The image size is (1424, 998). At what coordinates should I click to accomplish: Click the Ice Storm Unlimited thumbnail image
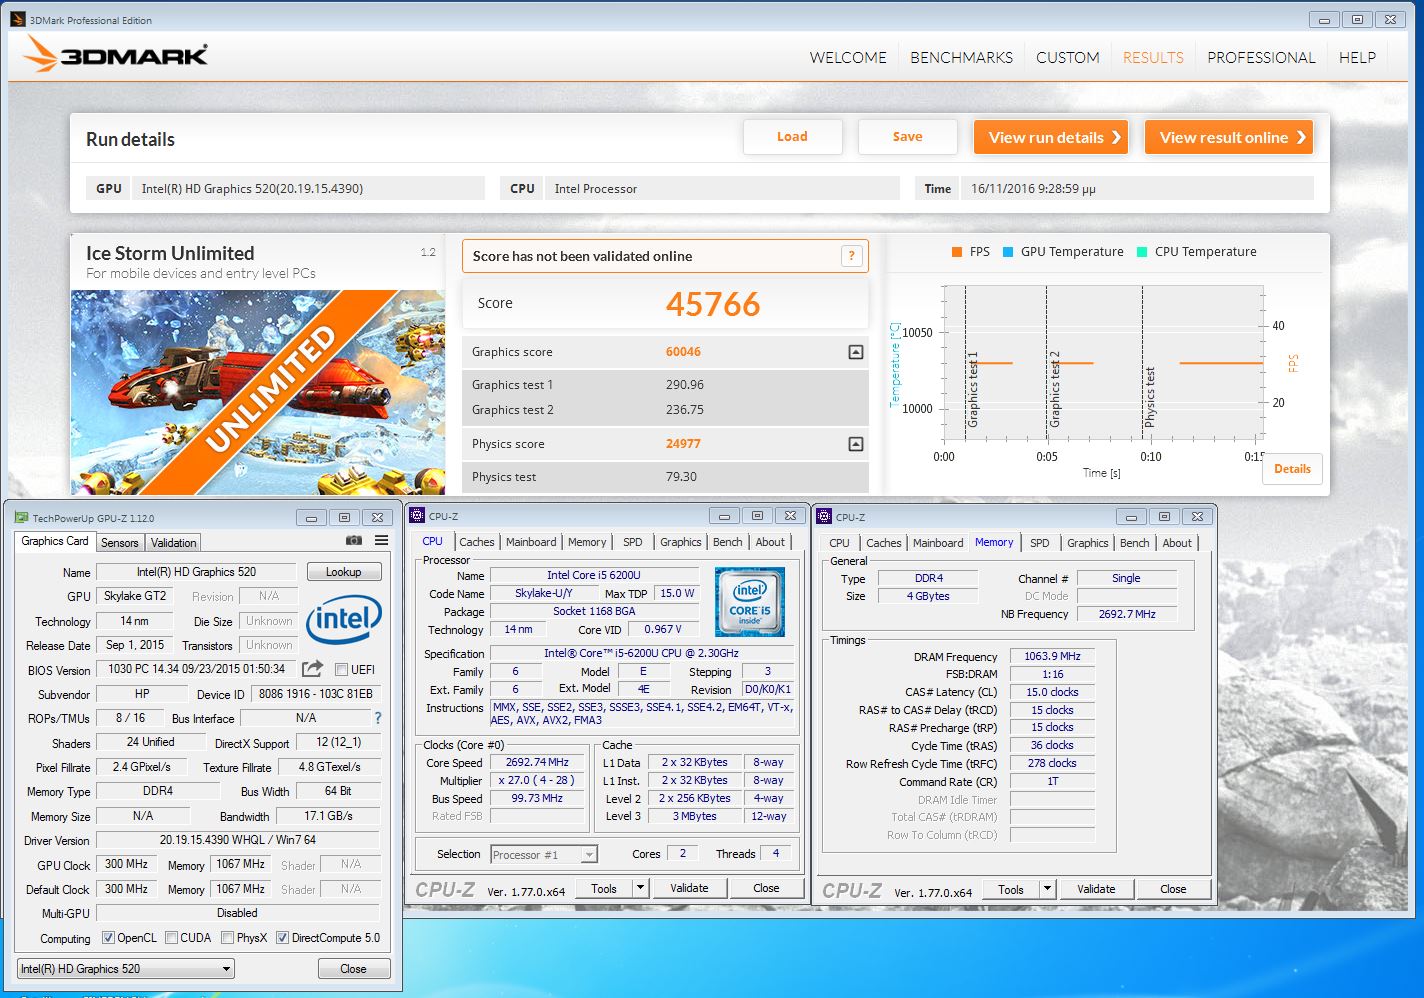[x=260, y=392]
